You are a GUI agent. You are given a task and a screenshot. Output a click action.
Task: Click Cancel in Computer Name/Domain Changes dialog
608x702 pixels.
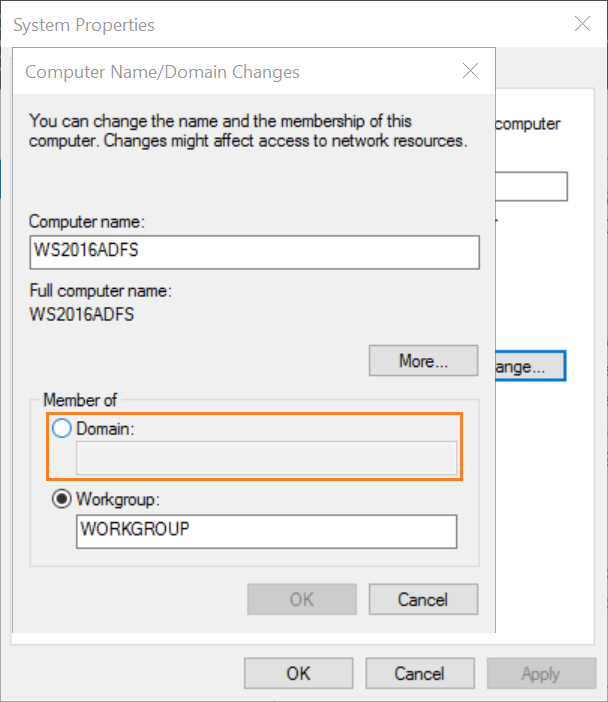click(424, 599)
